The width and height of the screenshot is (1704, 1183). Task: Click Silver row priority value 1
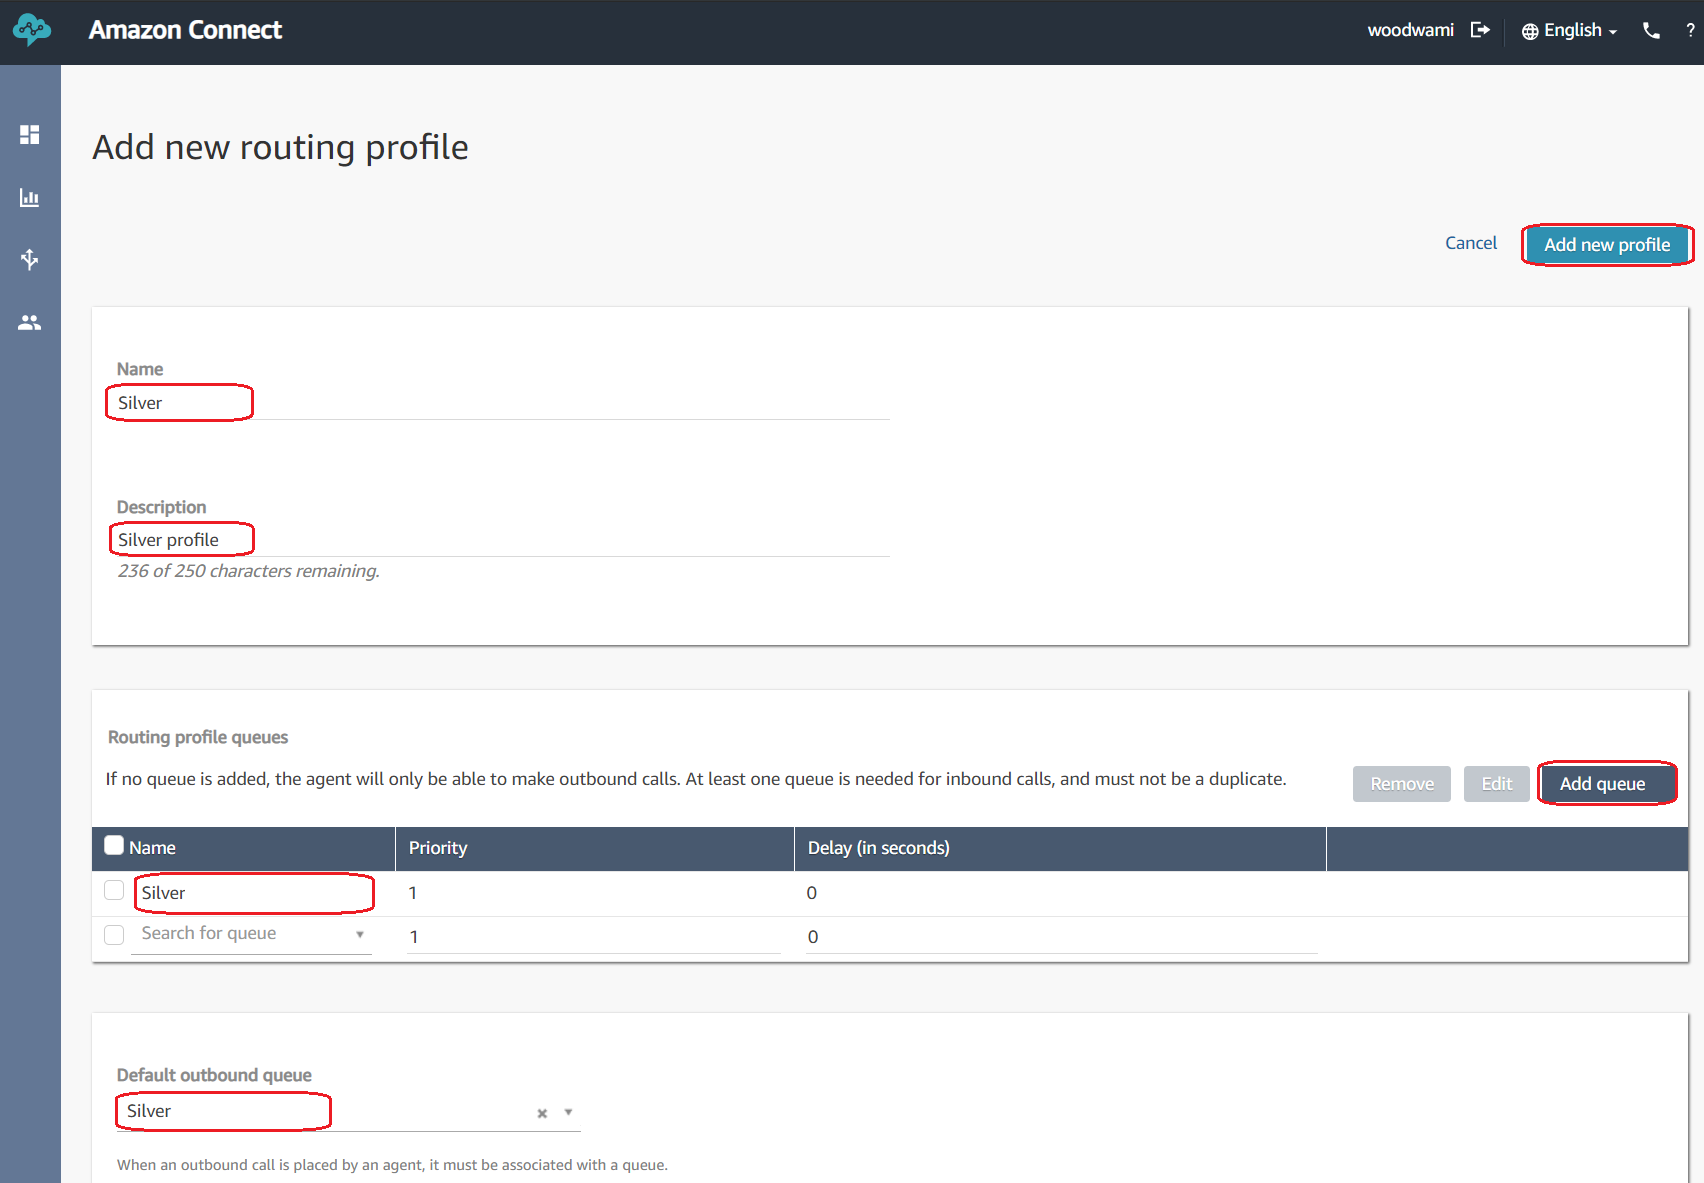point(413,893)
